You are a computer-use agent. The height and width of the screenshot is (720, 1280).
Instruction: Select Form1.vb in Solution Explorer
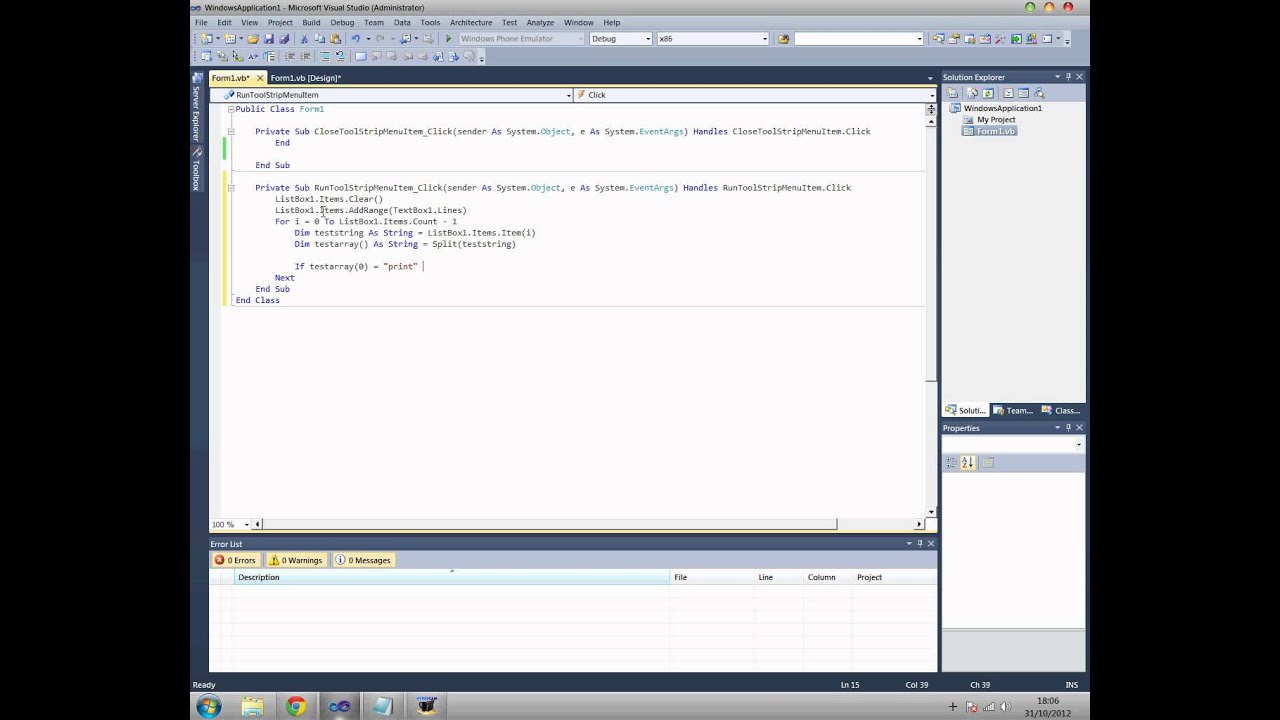pyautogui.click(x=989, y=131)
